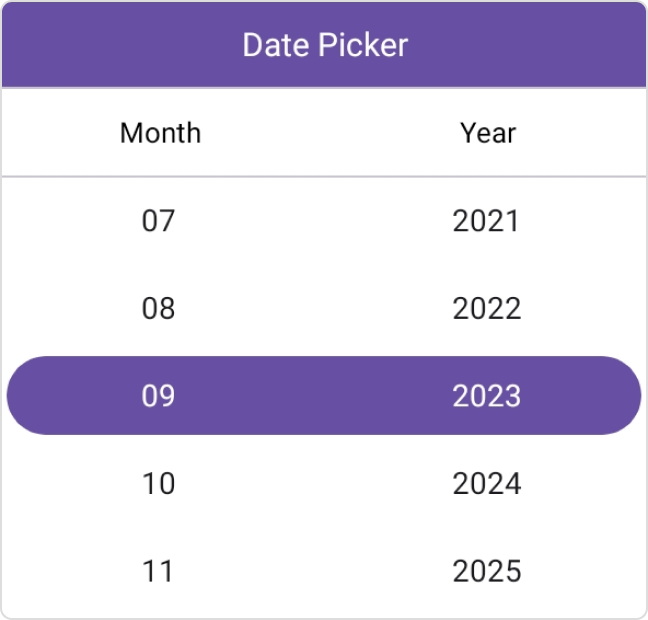Viewport: 648px width, 620px height.
Task: Click the divider line below the column headers
Action: 324,177
